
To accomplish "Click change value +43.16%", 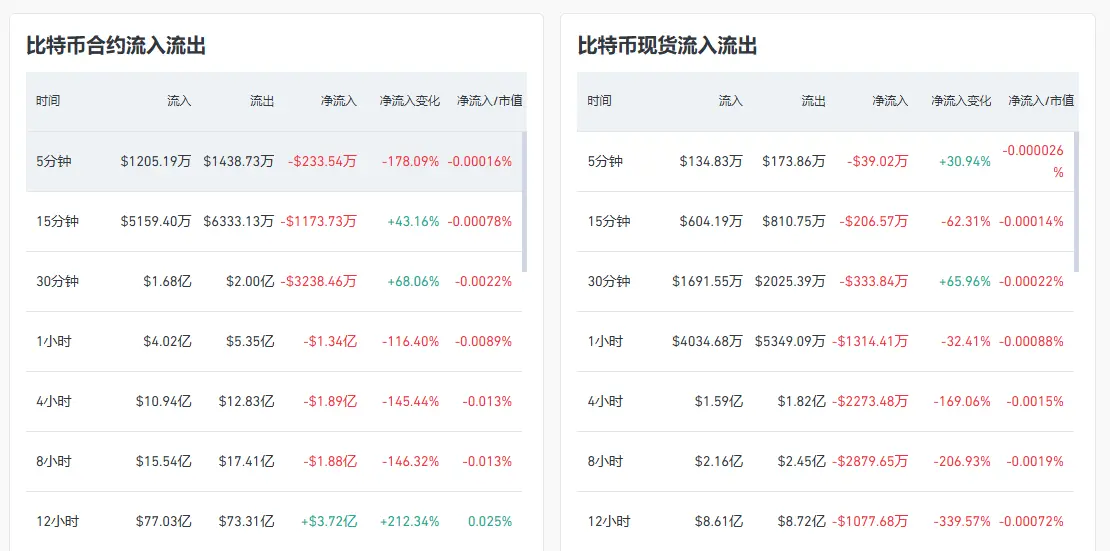I will [x=413, y=221].
